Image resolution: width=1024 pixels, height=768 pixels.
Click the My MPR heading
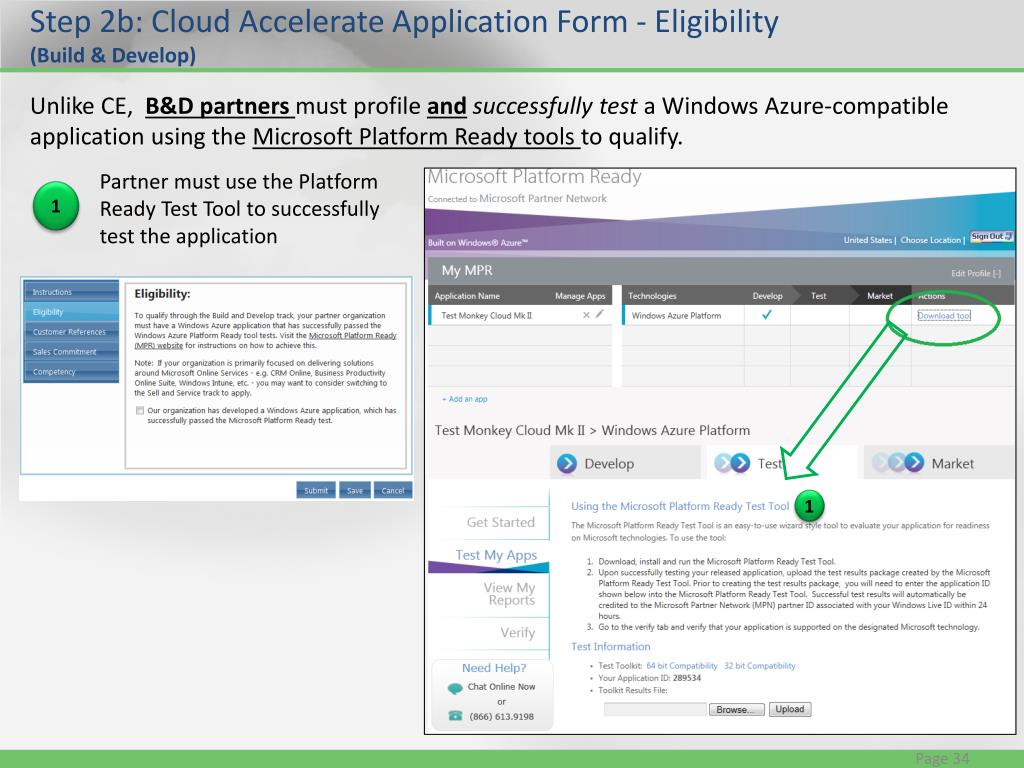(467, 270)
